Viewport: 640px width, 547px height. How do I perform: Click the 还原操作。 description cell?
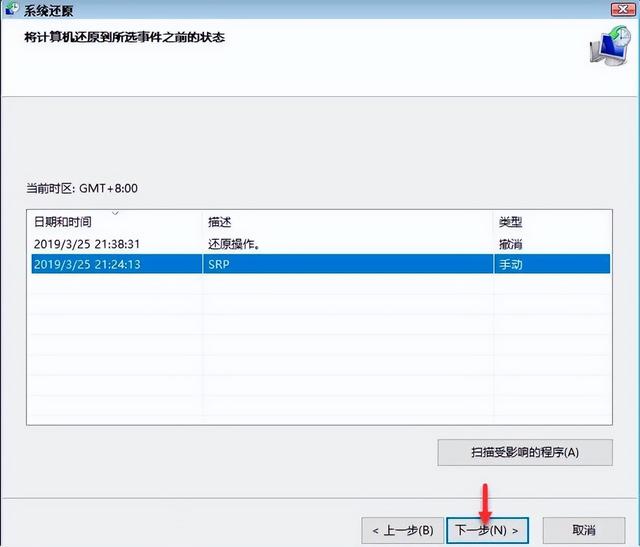coord(234,244)
